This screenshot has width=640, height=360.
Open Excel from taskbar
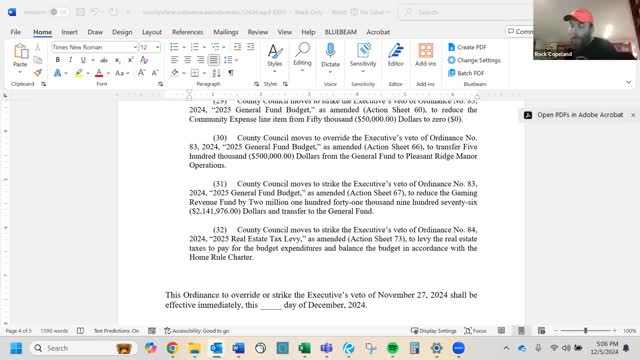(304, 348)
